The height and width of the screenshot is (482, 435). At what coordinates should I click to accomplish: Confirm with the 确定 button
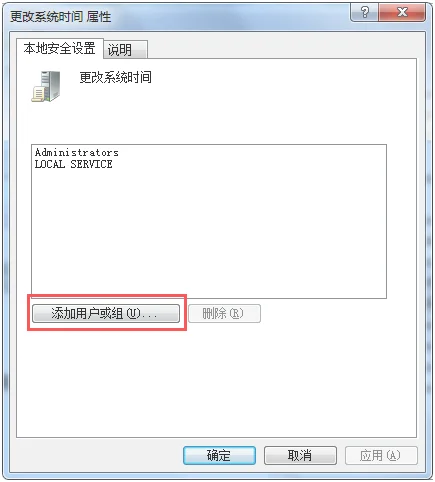pos(219,455)
